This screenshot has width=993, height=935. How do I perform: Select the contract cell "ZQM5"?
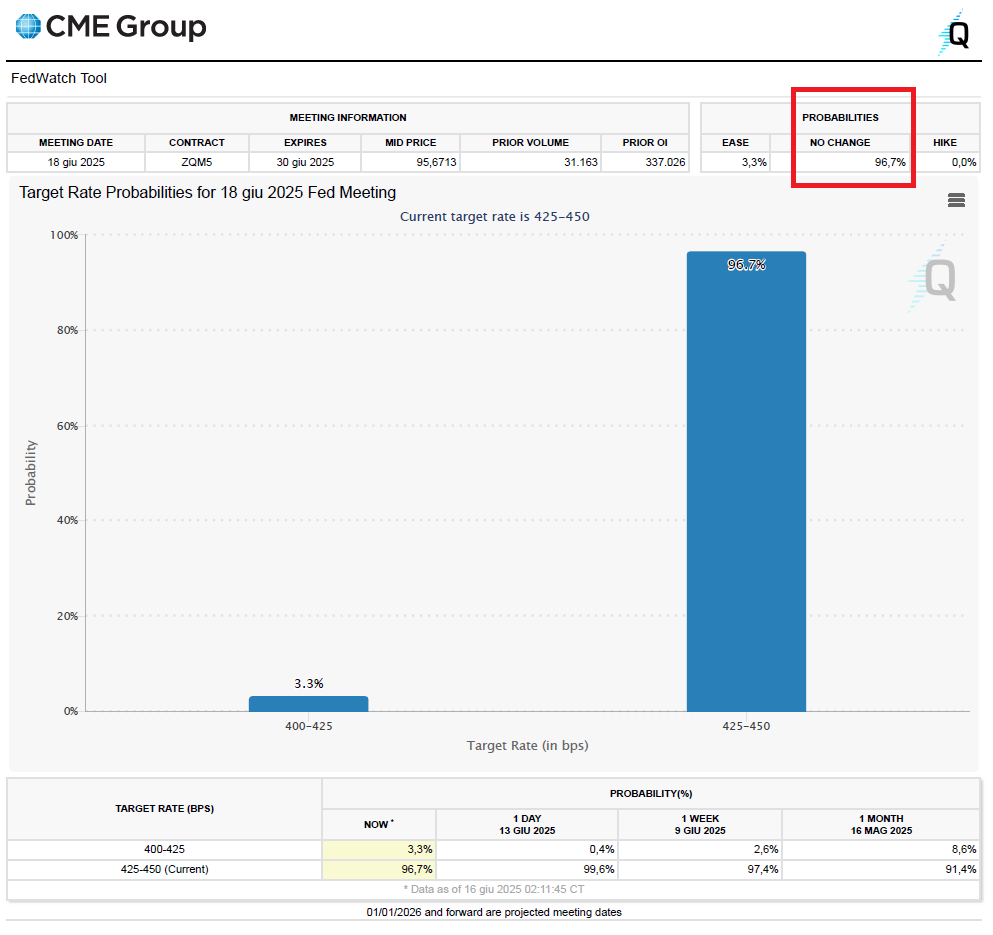197,162
